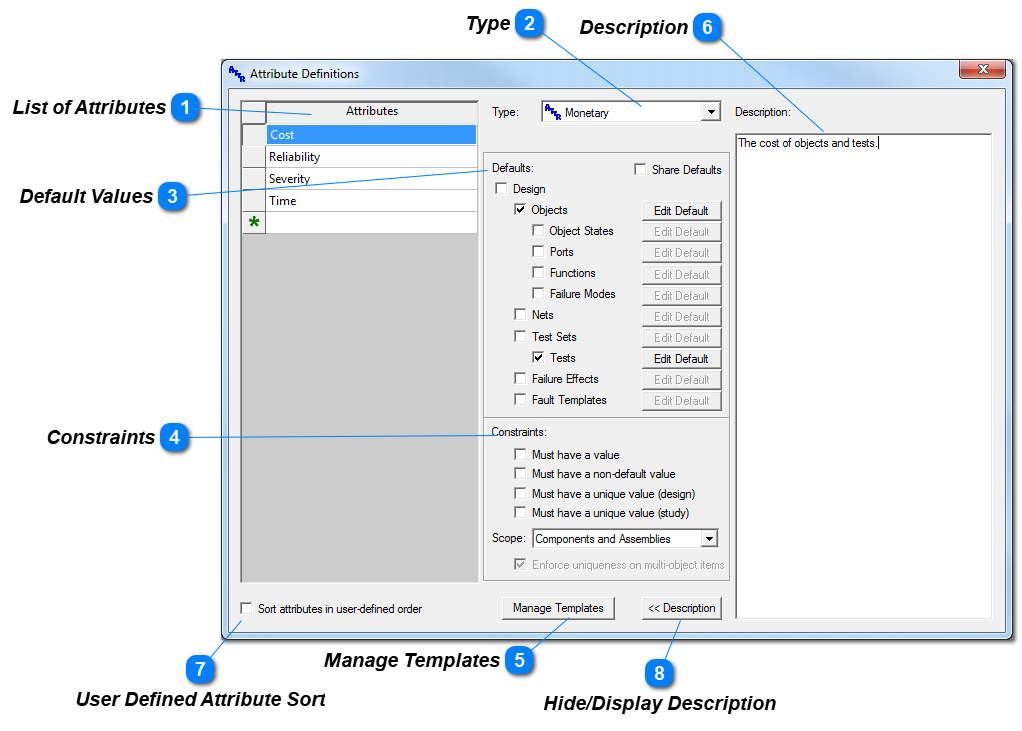The width and height of the screenshot is (1022, 731).
Task: Click the empty new attribute row
Action: [372, 223]
